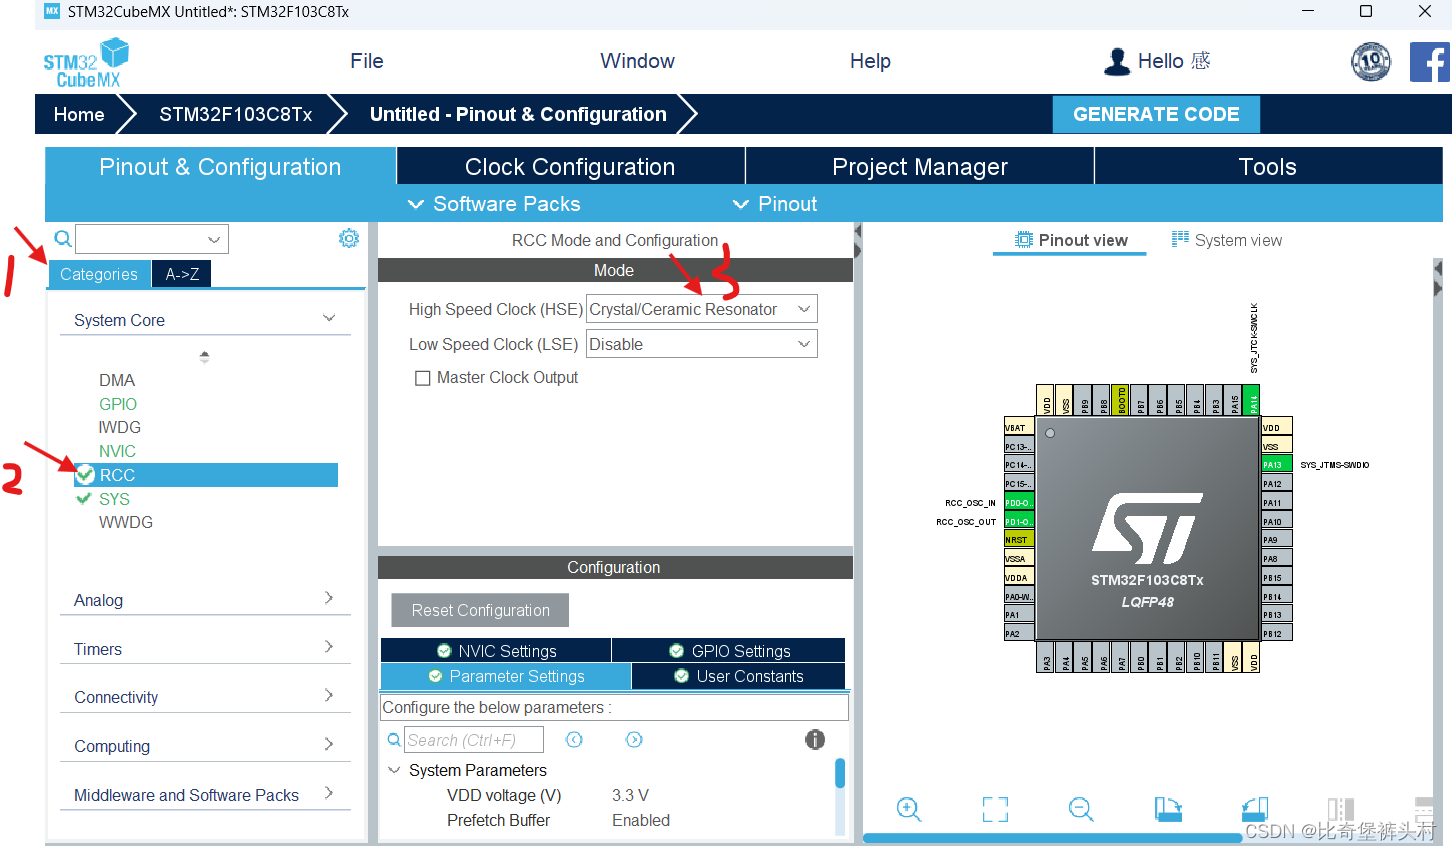Screen dimensions: 1452x850
Task: Select the Pinout & Configuration tab
Action: (220, 167)
